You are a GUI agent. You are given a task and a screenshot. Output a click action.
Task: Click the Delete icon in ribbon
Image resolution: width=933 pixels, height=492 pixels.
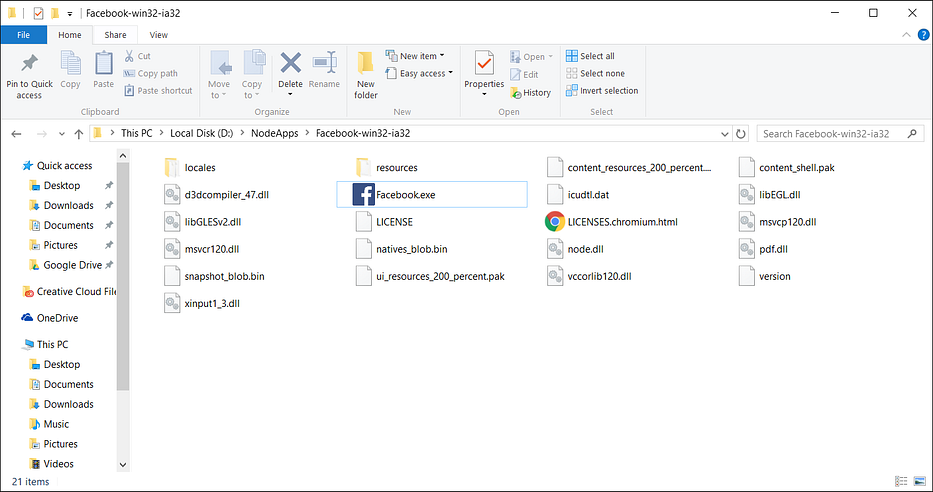click(290, 64)
